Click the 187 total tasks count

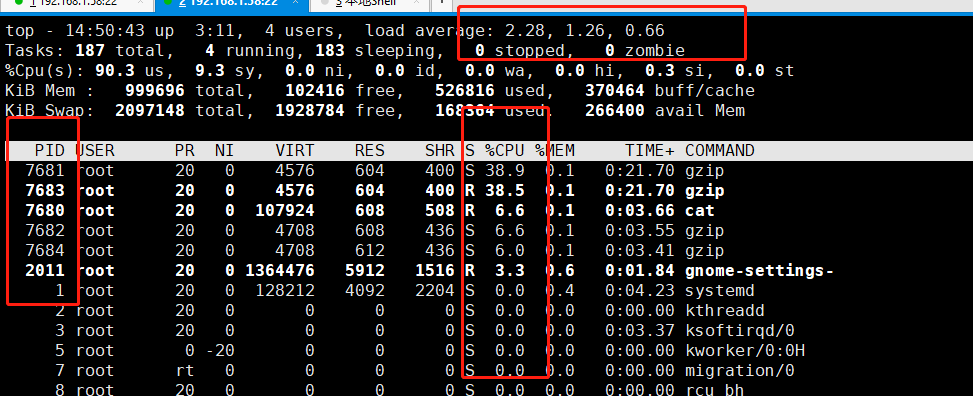click(x=90, y=51)
